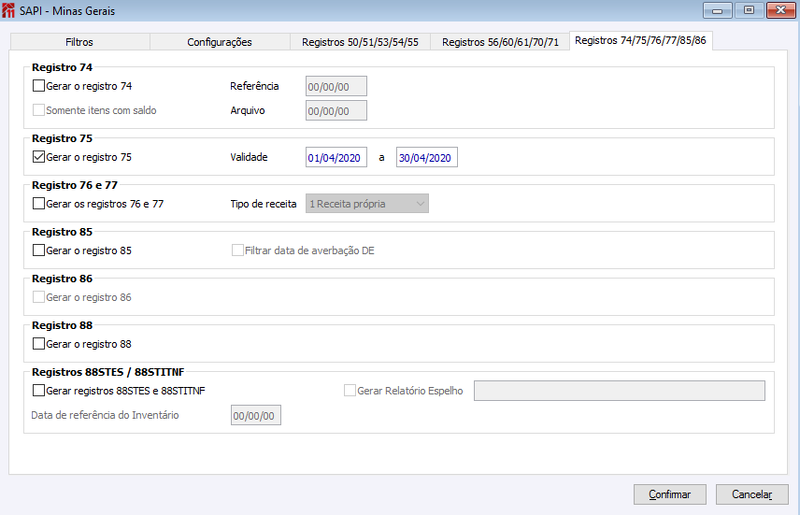Image resolution: width=800 pixels, height=515 pixels.
Task: Click Data de referência do Inventário field
Action: click(x=256, y=415)
